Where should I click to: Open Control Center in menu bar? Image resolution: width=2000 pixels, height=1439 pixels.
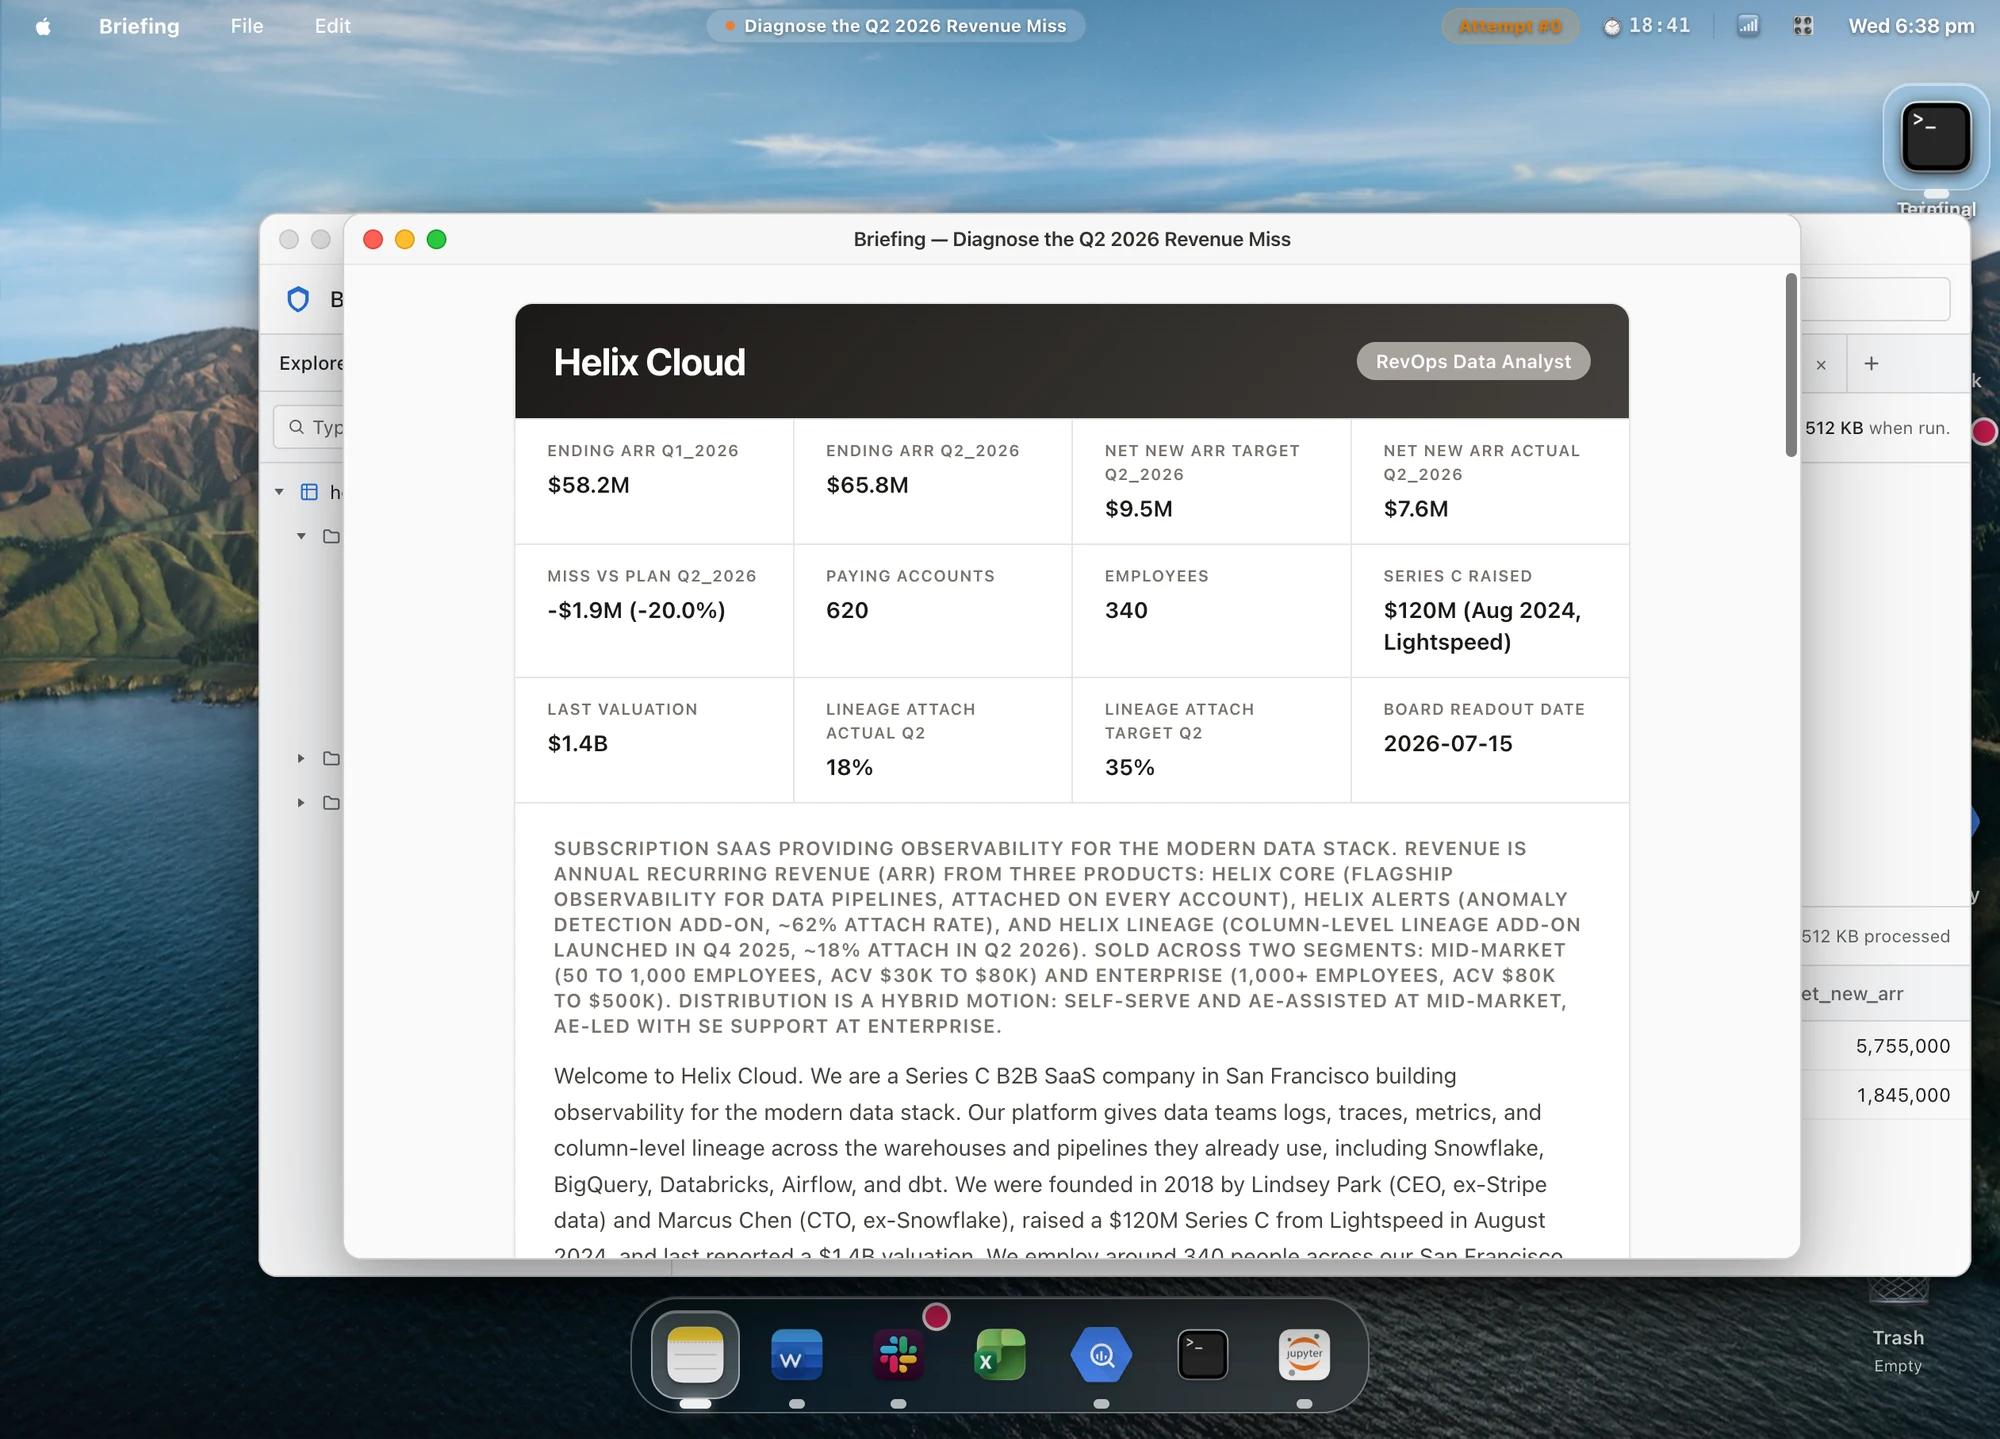[x=1803, y=26]
